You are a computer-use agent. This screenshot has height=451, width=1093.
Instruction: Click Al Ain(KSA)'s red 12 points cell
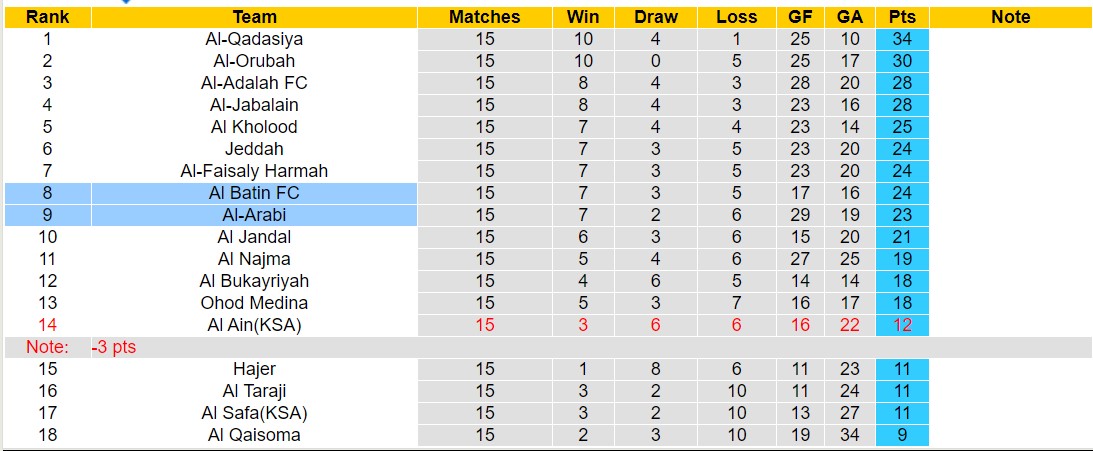[902, 325]
